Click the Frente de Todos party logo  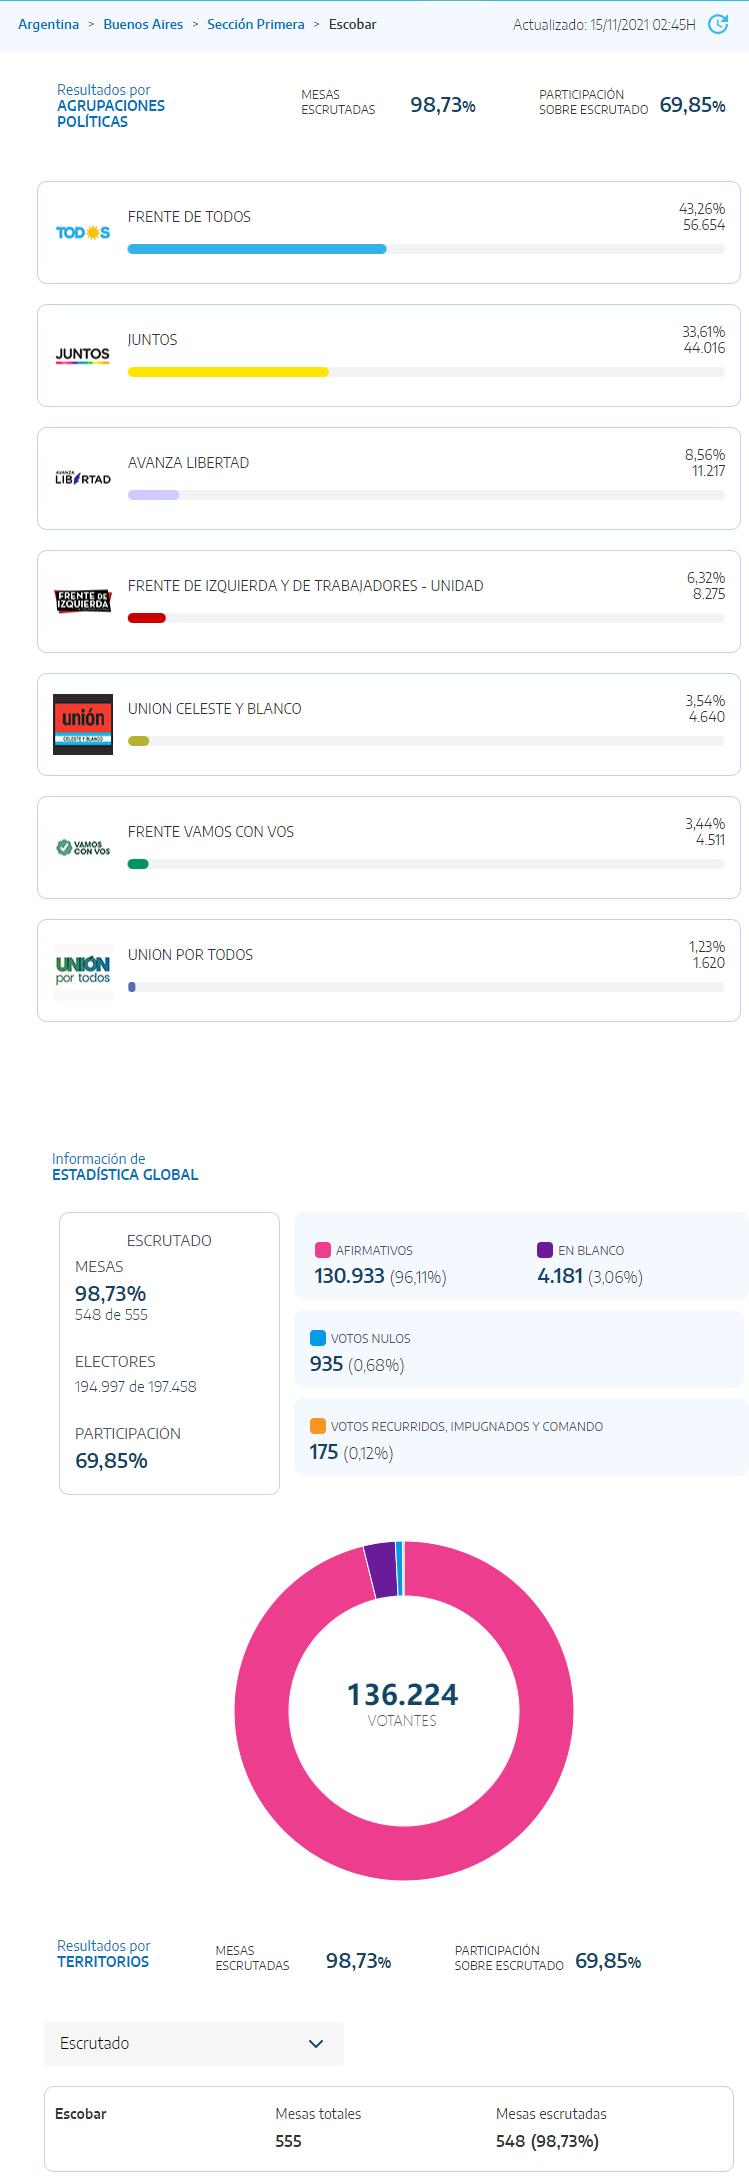click(x=84, y=232)
